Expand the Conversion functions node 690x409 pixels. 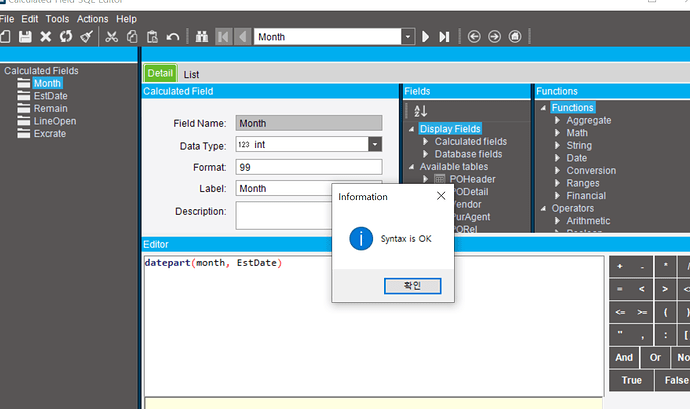coord(558,170)
